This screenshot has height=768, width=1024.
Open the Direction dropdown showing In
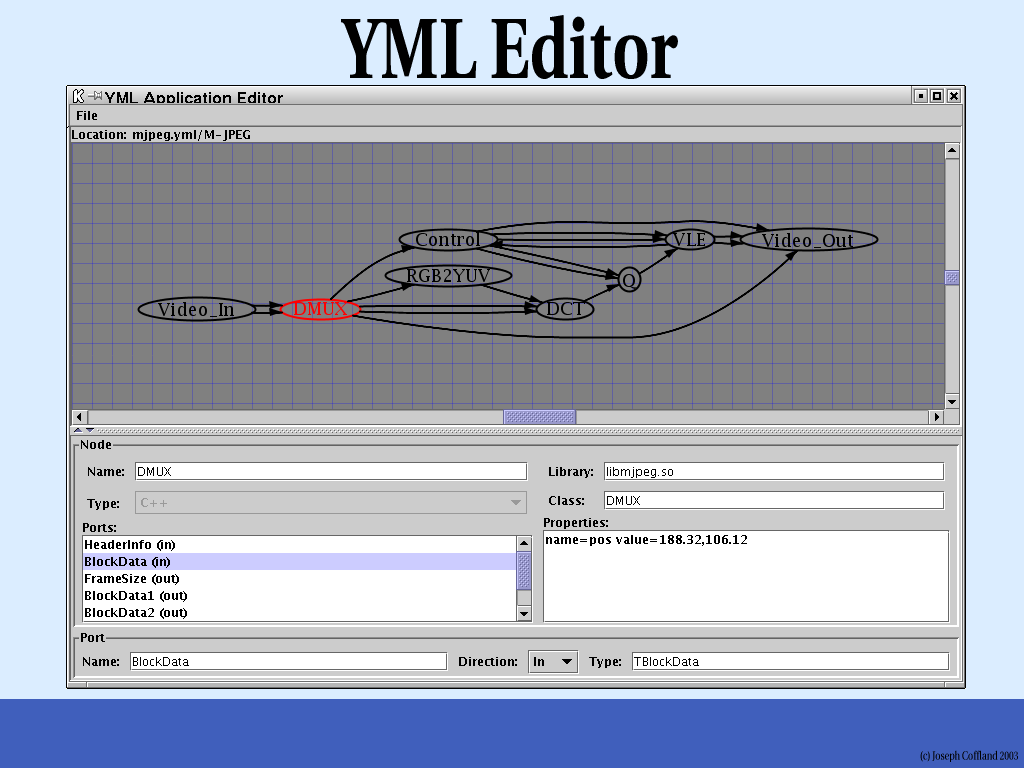(x=552, y=662)
